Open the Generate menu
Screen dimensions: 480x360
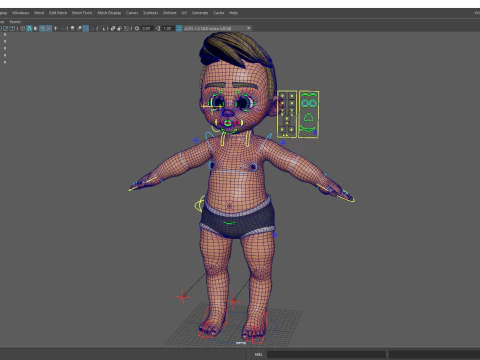coord(200,13)
